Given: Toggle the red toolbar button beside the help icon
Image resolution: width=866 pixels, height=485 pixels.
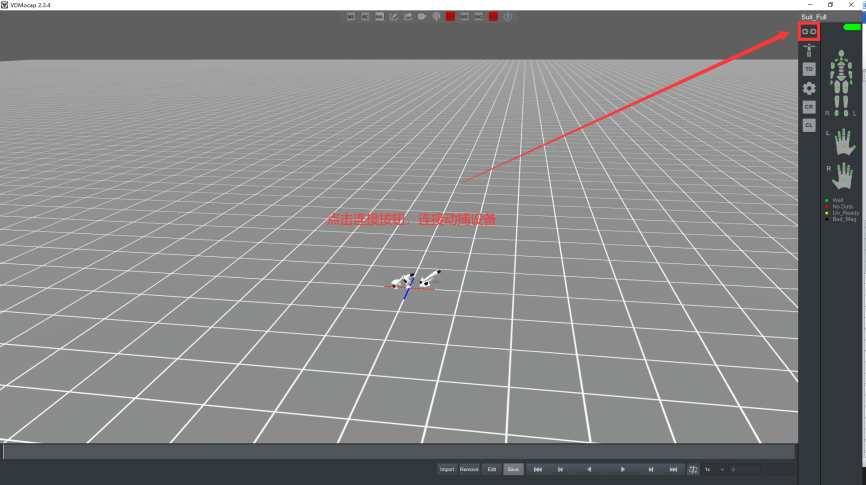Looking at the screenshot, I should point(493,17).
